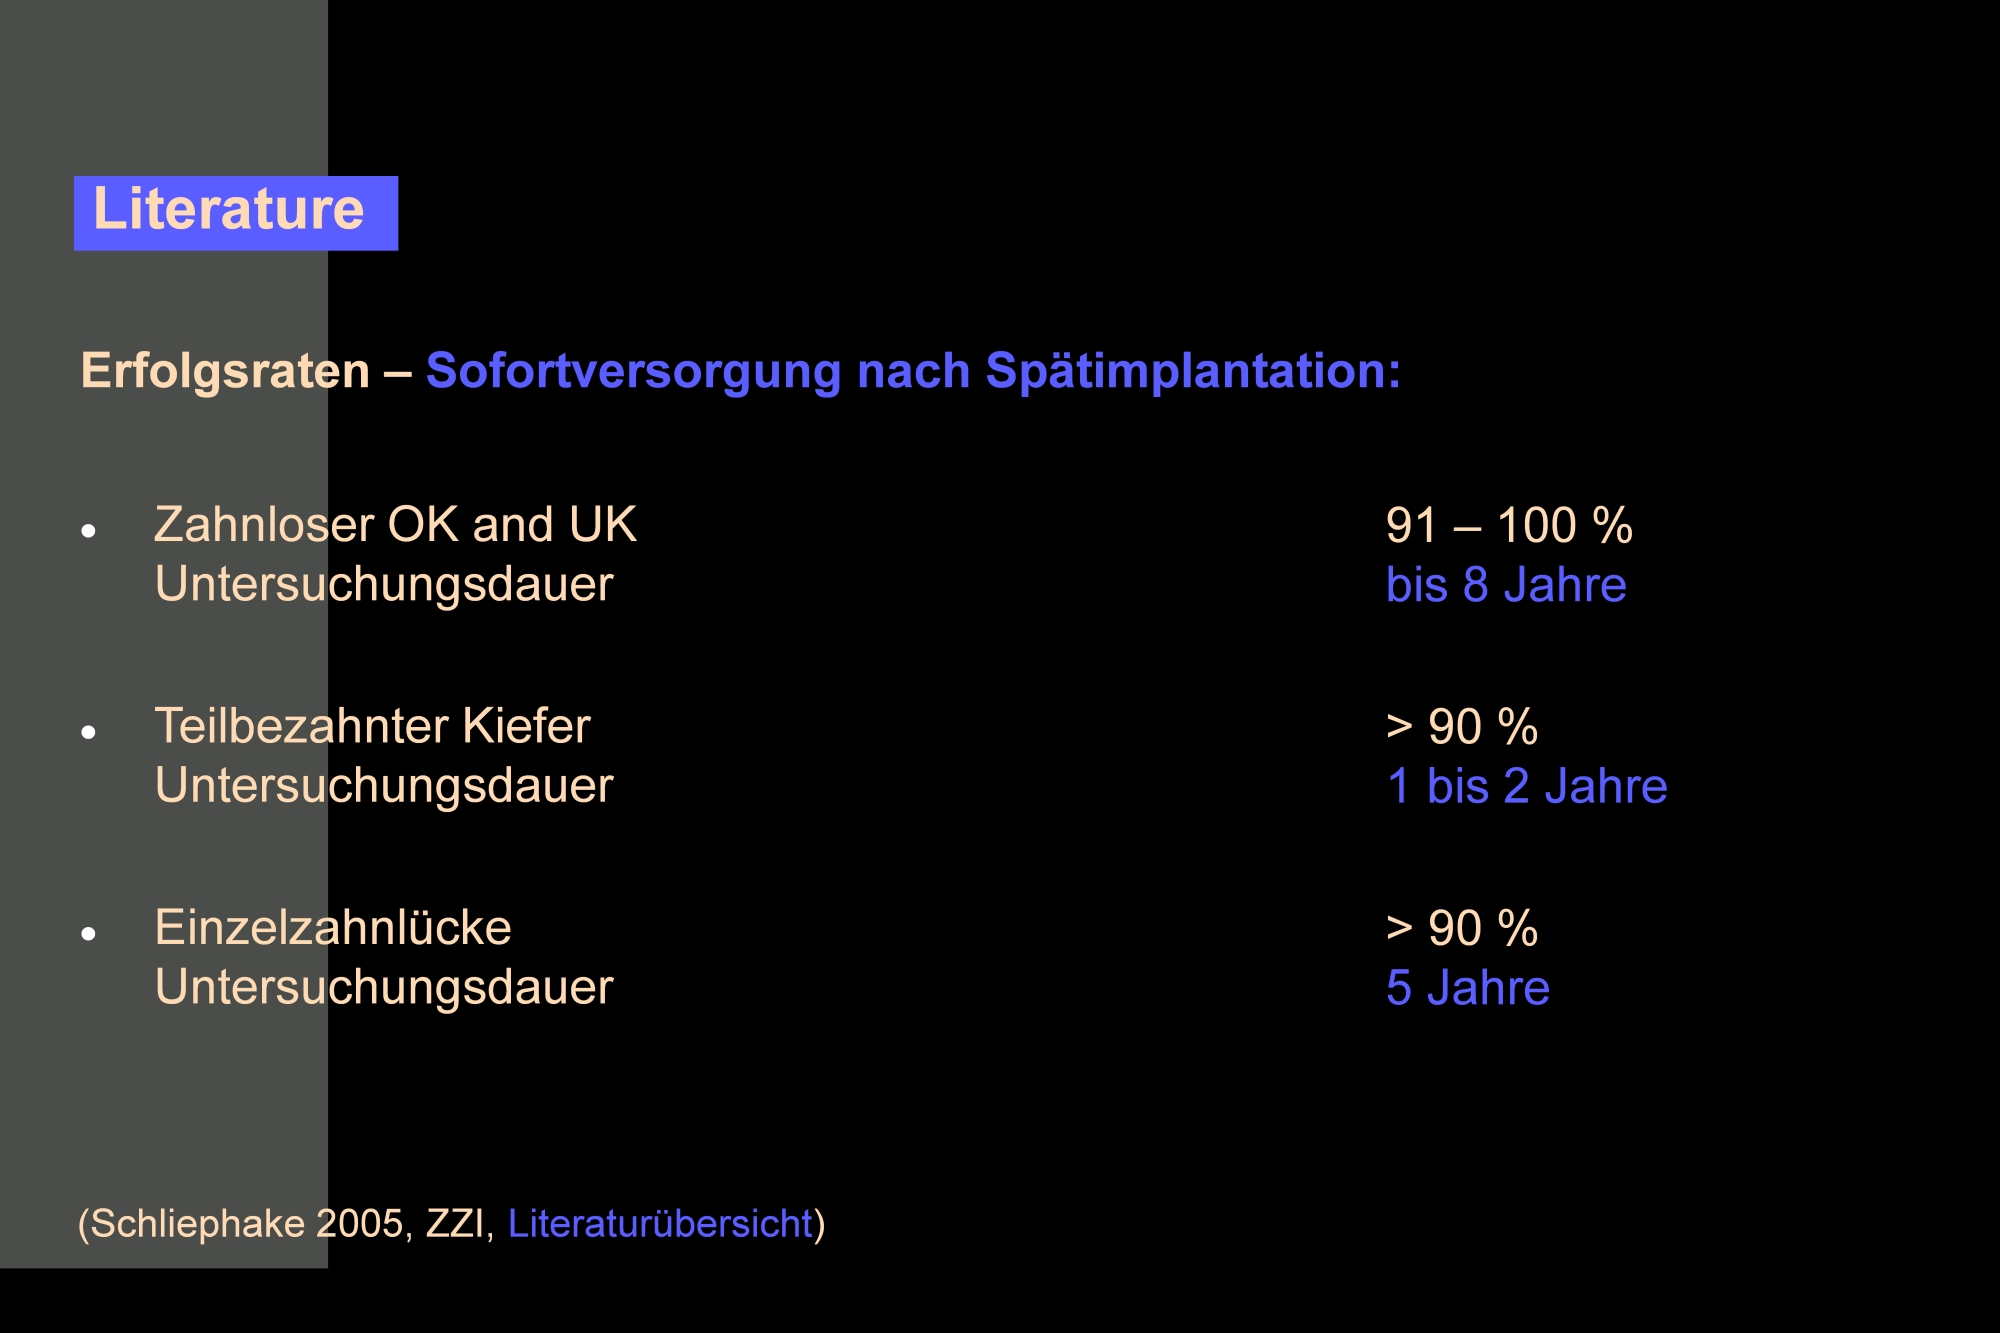Select the heading word Erfolgsraten
Image resolution: width=2000 pixels, height=1333 pixels.
tap(225, 372)
